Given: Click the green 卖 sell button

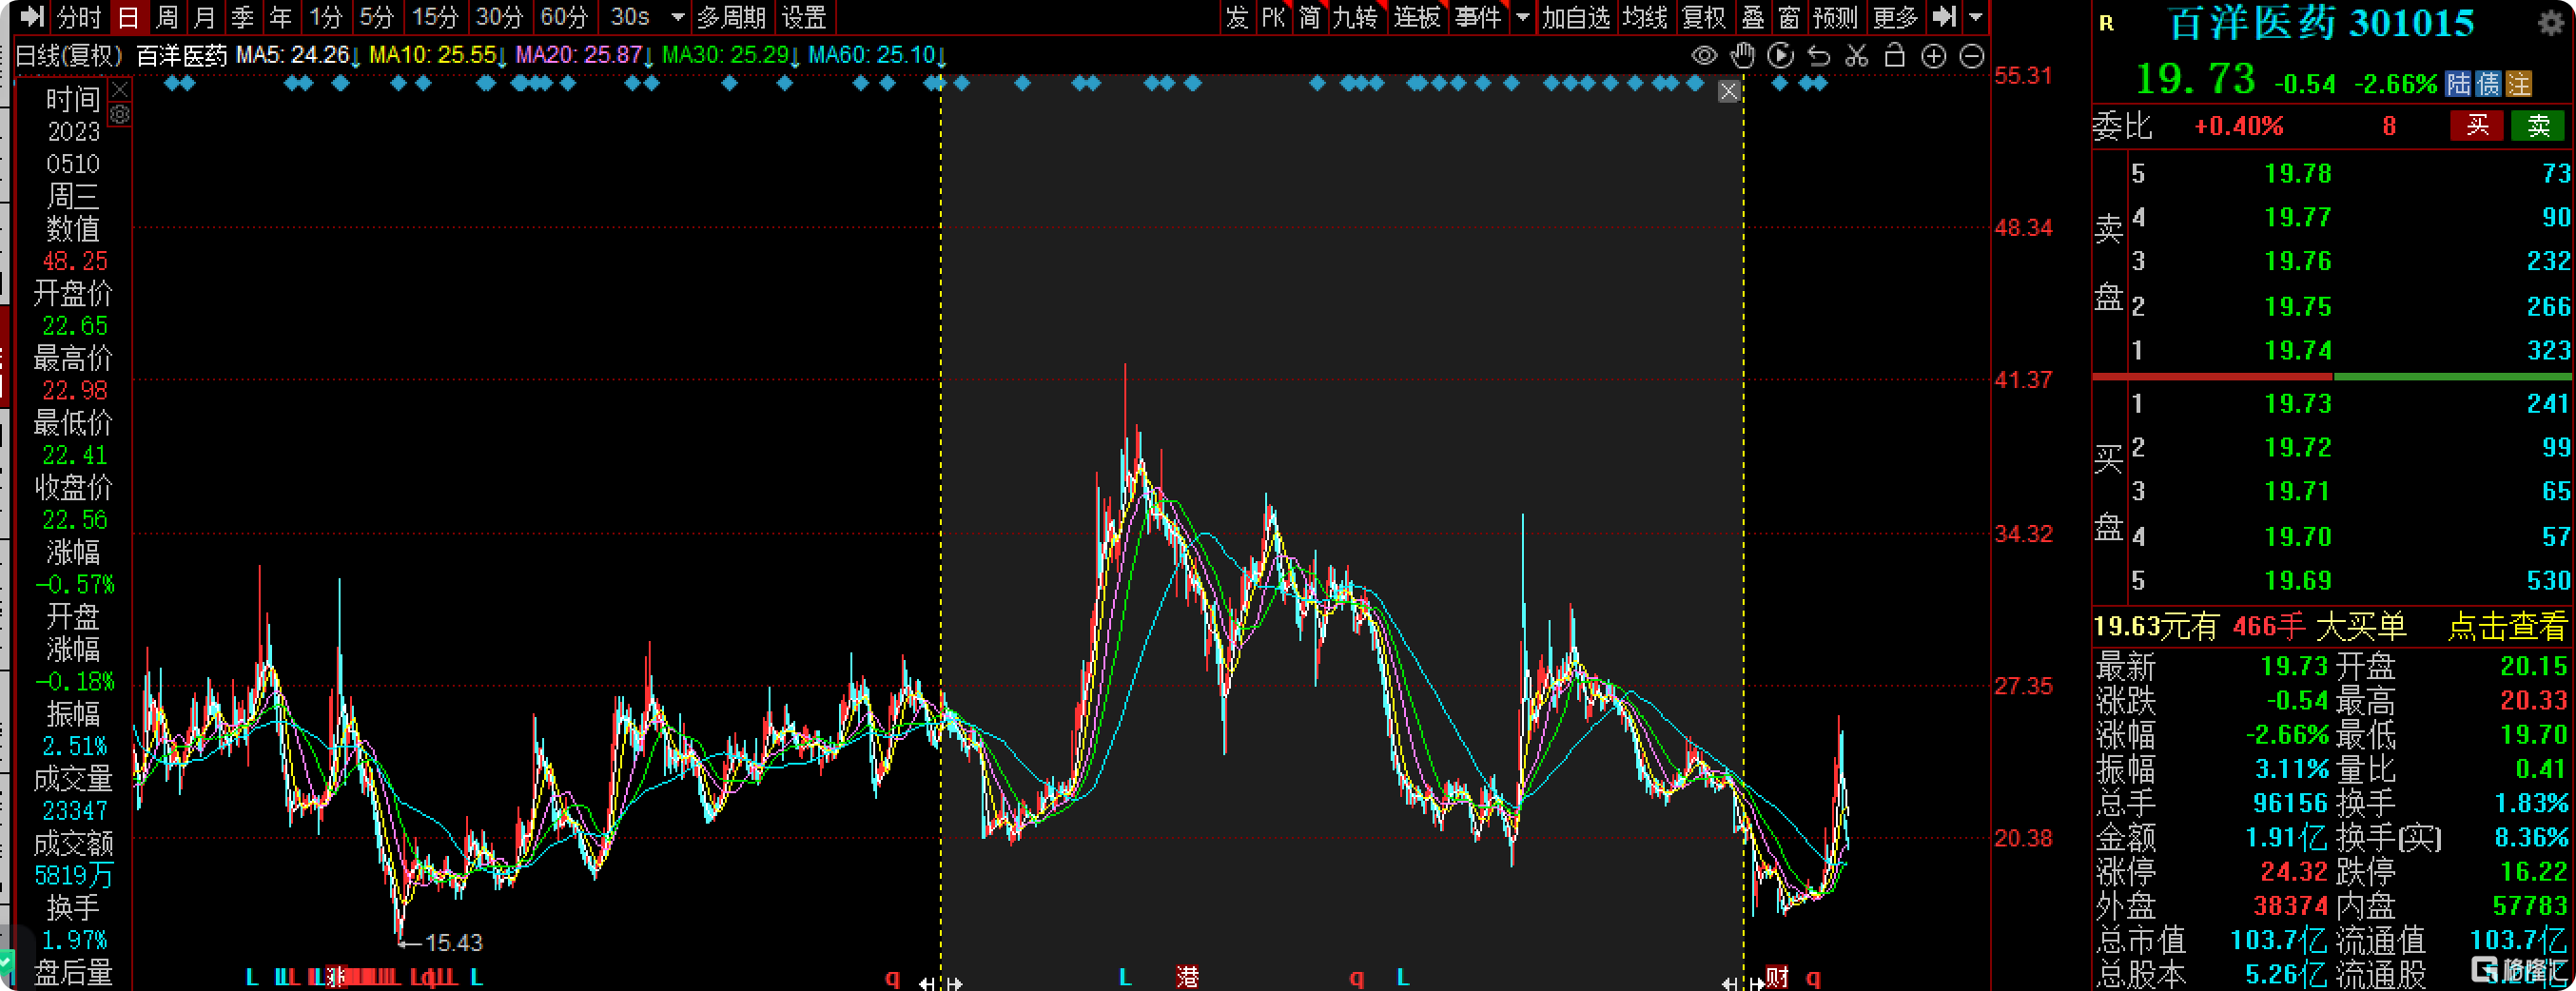Looking at the screenshot, I should click(x=2538, y=126).
